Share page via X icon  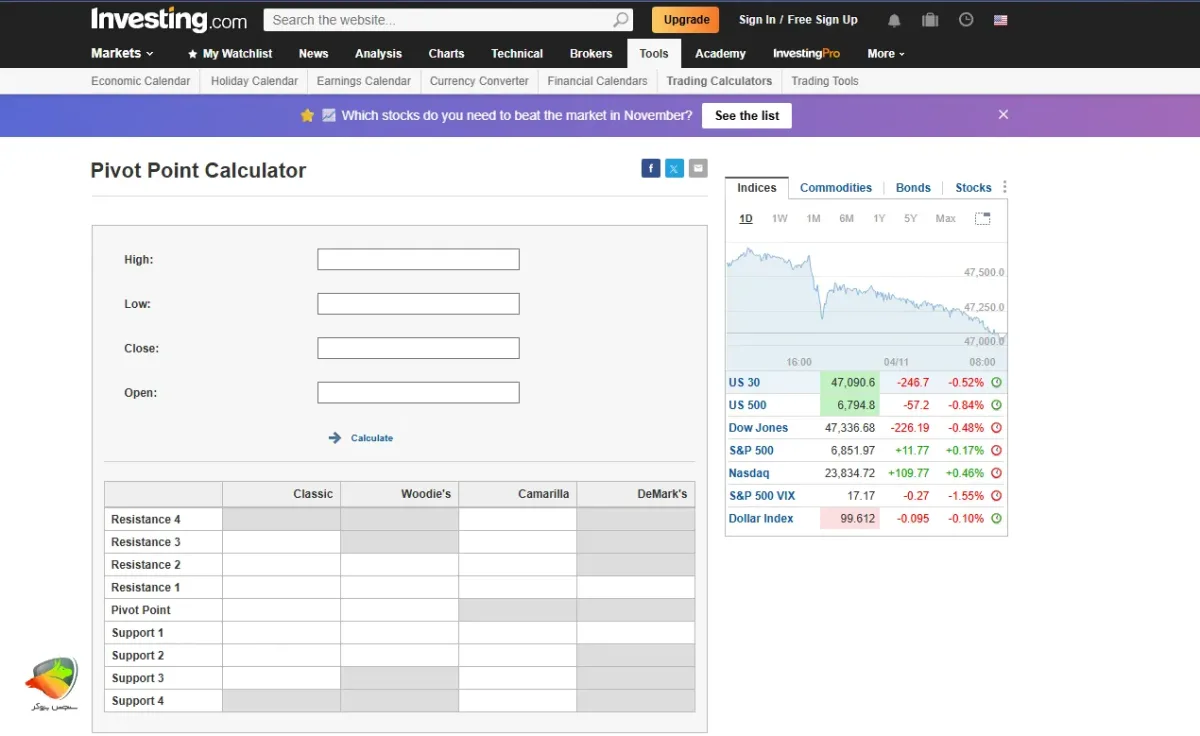(674, 168)
